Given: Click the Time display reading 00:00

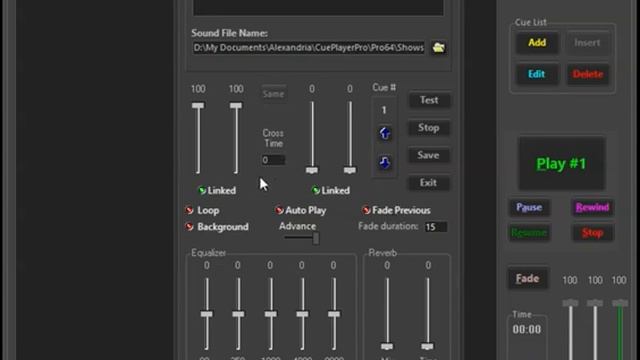Looking at the screenshot, I should click(527, 329).
